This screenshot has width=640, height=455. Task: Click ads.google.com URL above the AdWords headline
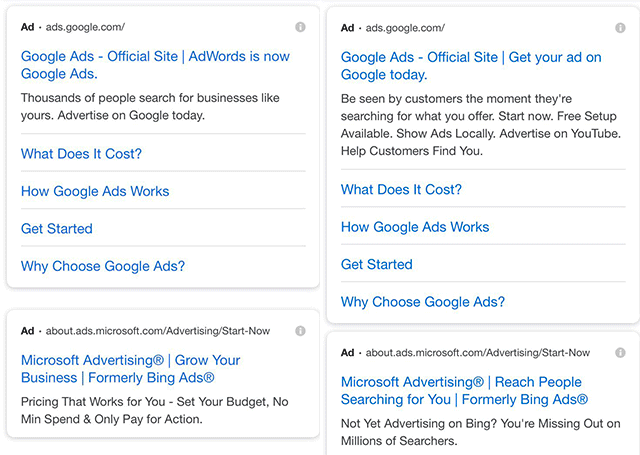point(85,27)
